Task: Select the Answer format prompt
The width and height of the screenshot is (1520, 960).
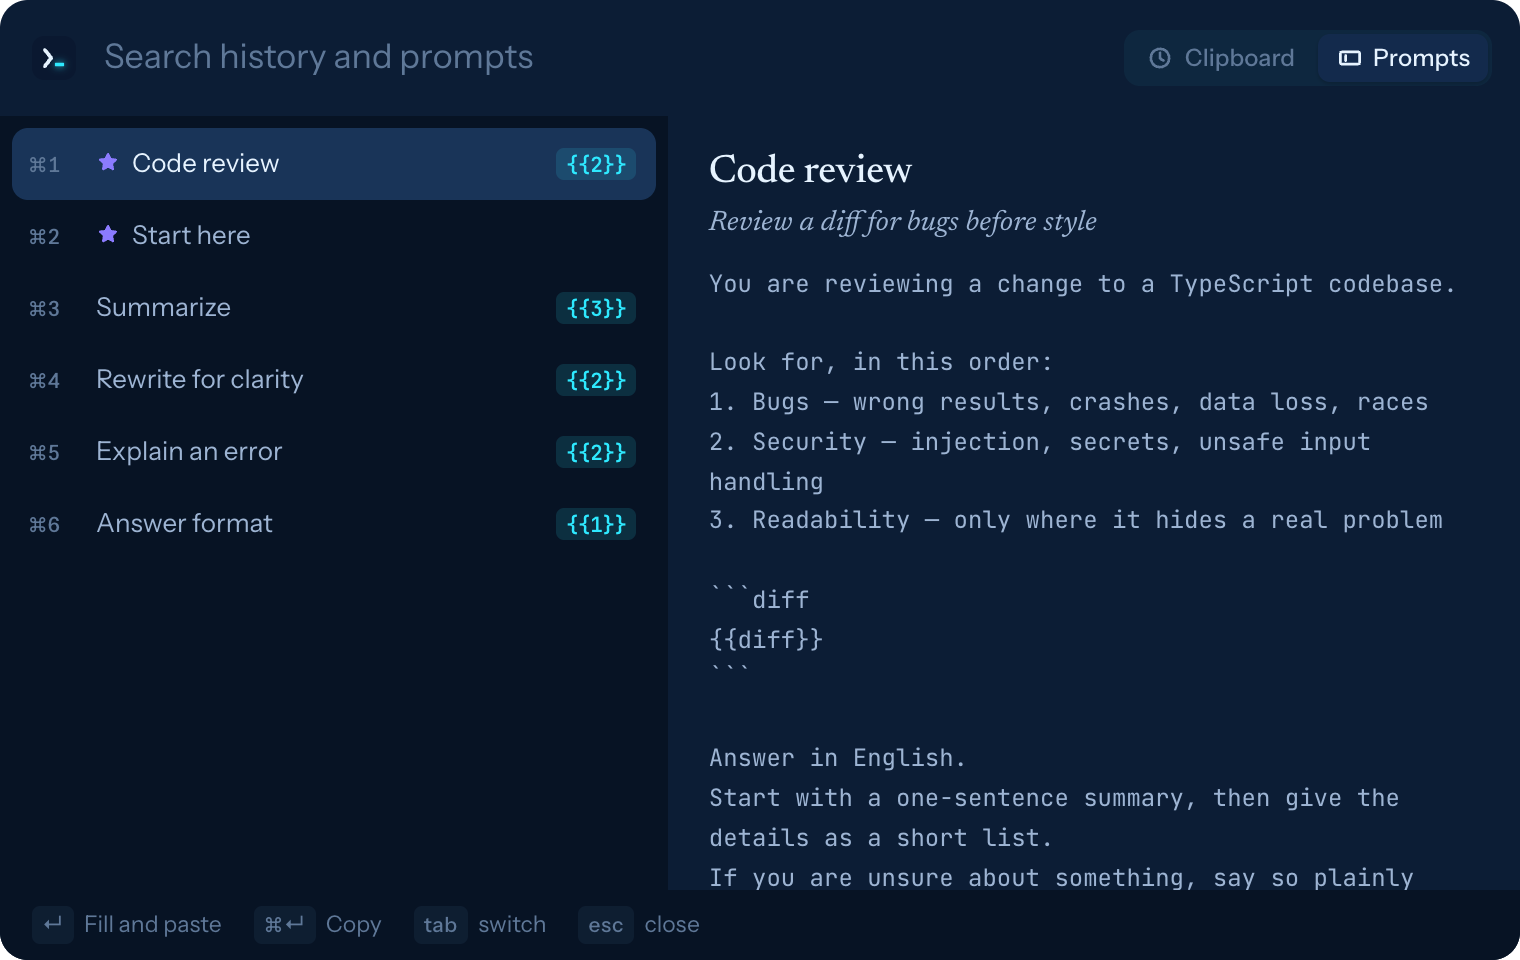Action: click(334, 524)
